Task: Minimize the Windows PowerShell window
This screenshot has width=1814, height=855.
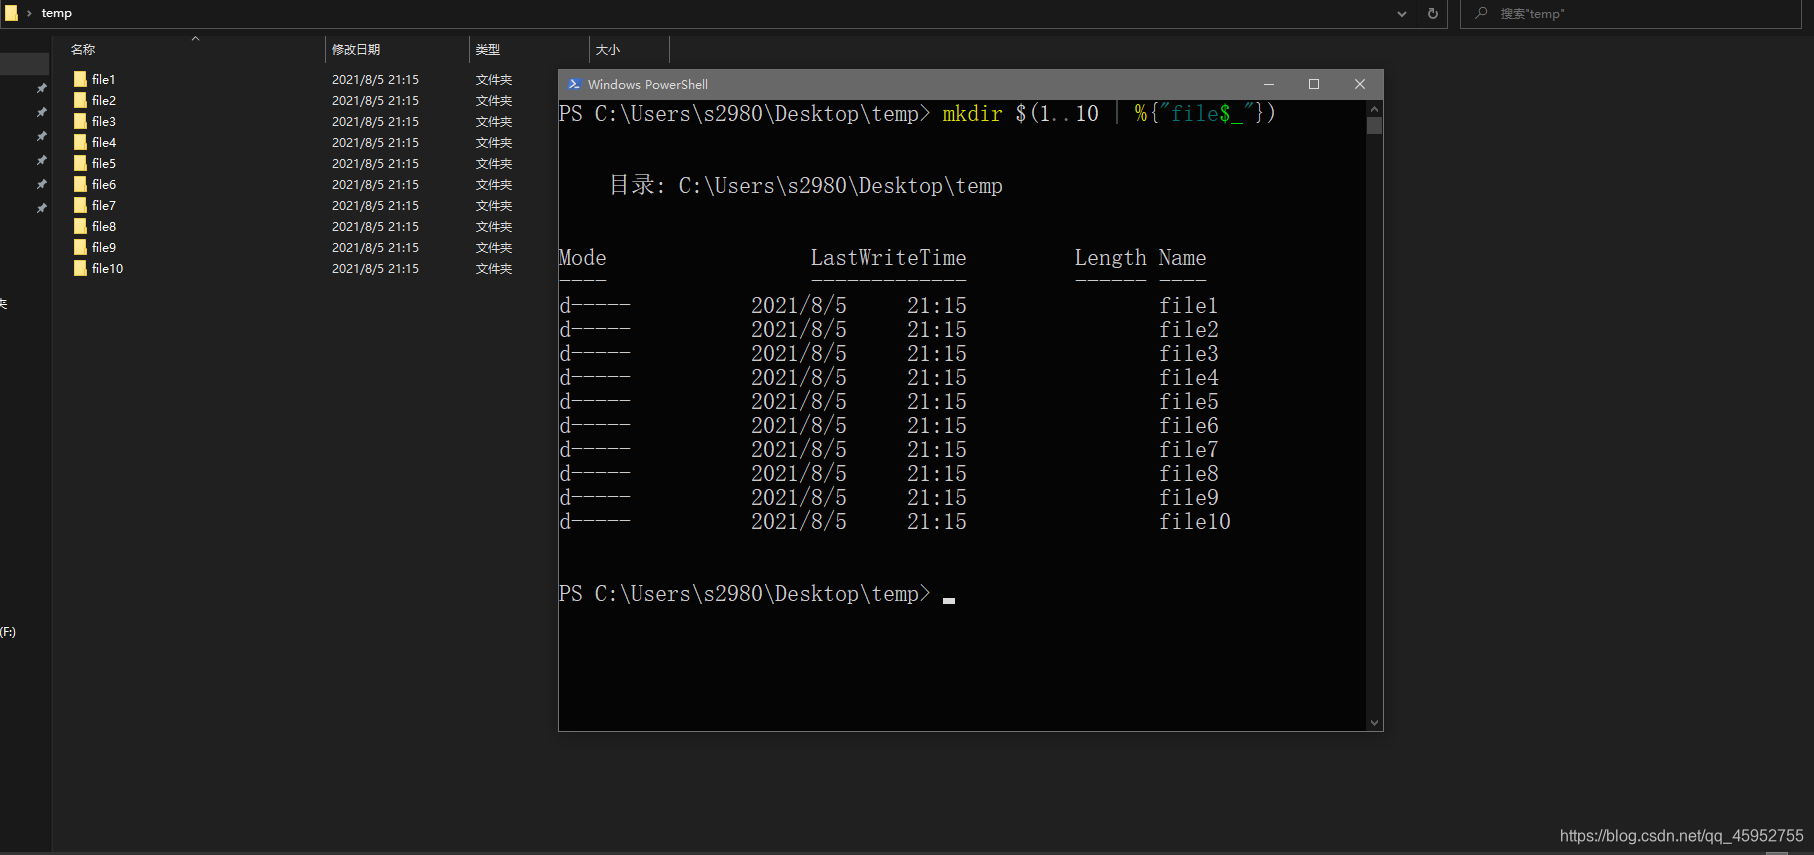Action: pyautogui.click(x=1268, y=84)
